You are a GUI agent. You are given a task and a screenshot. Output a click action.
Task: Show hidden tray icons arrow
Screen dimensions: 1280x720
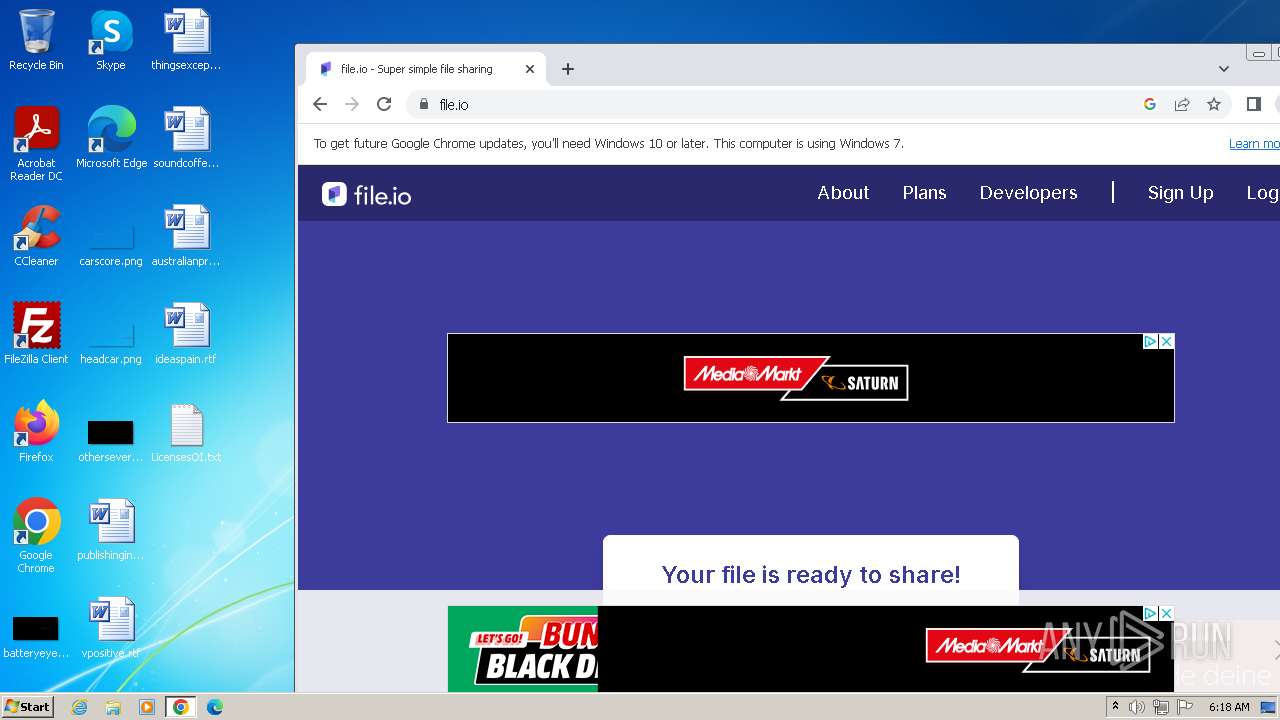1116,707
